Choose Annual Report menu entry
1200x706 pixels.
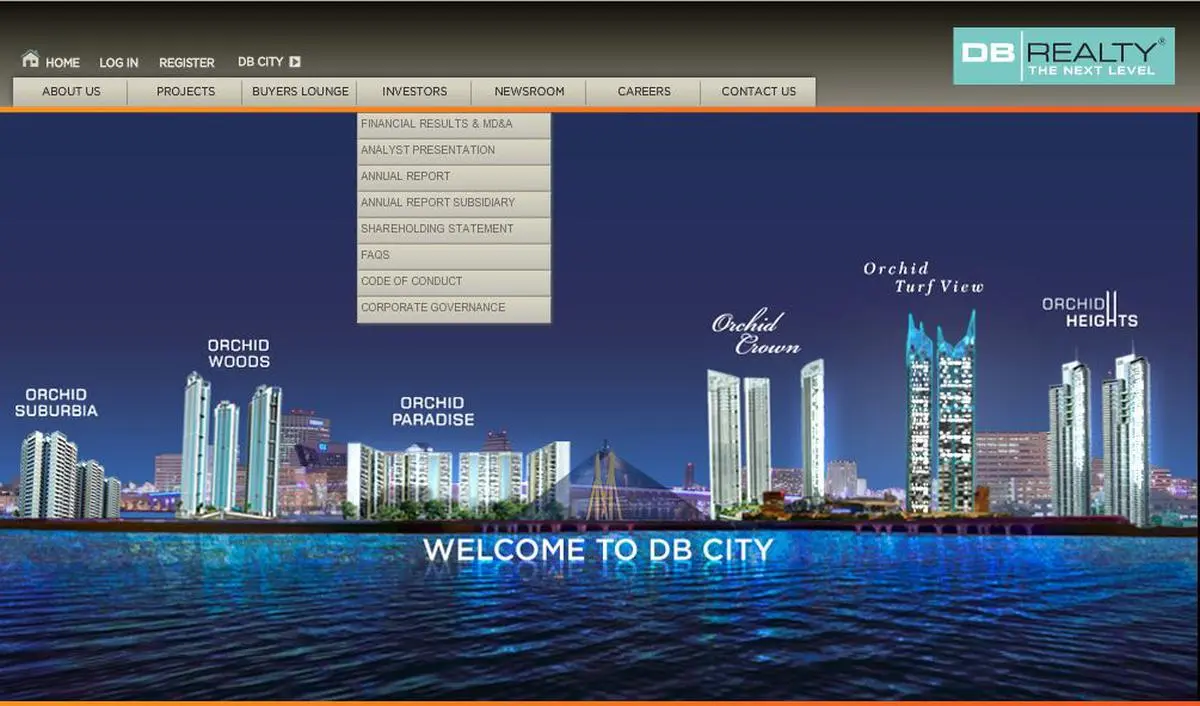tap(454, 177)
